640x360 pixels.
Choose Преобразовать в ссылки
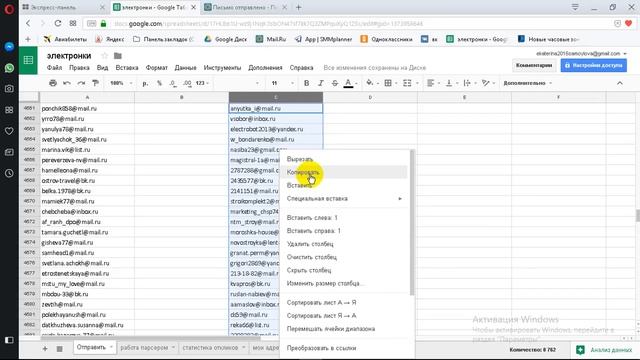click(x=344, y=348)
